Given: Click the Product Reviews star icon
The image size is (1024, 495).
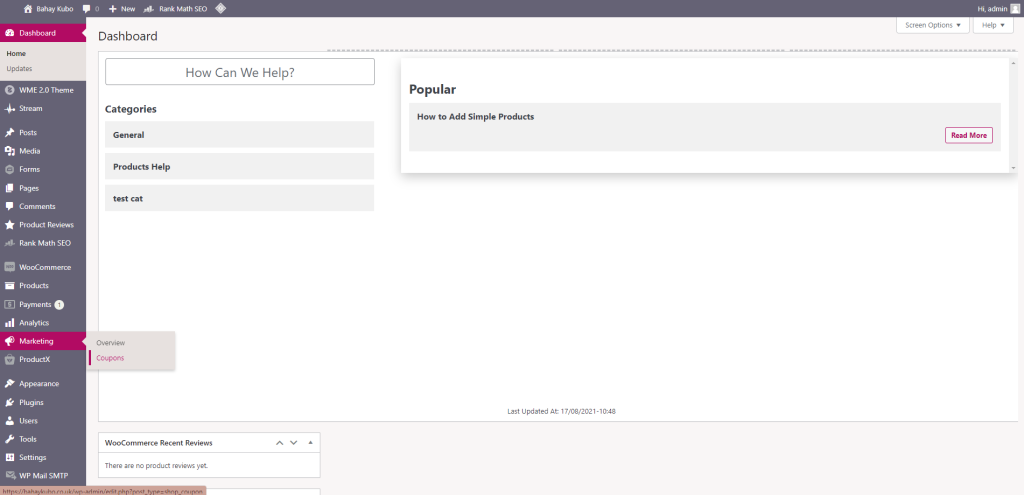Looking at the screenshot, I should point(9,225).
